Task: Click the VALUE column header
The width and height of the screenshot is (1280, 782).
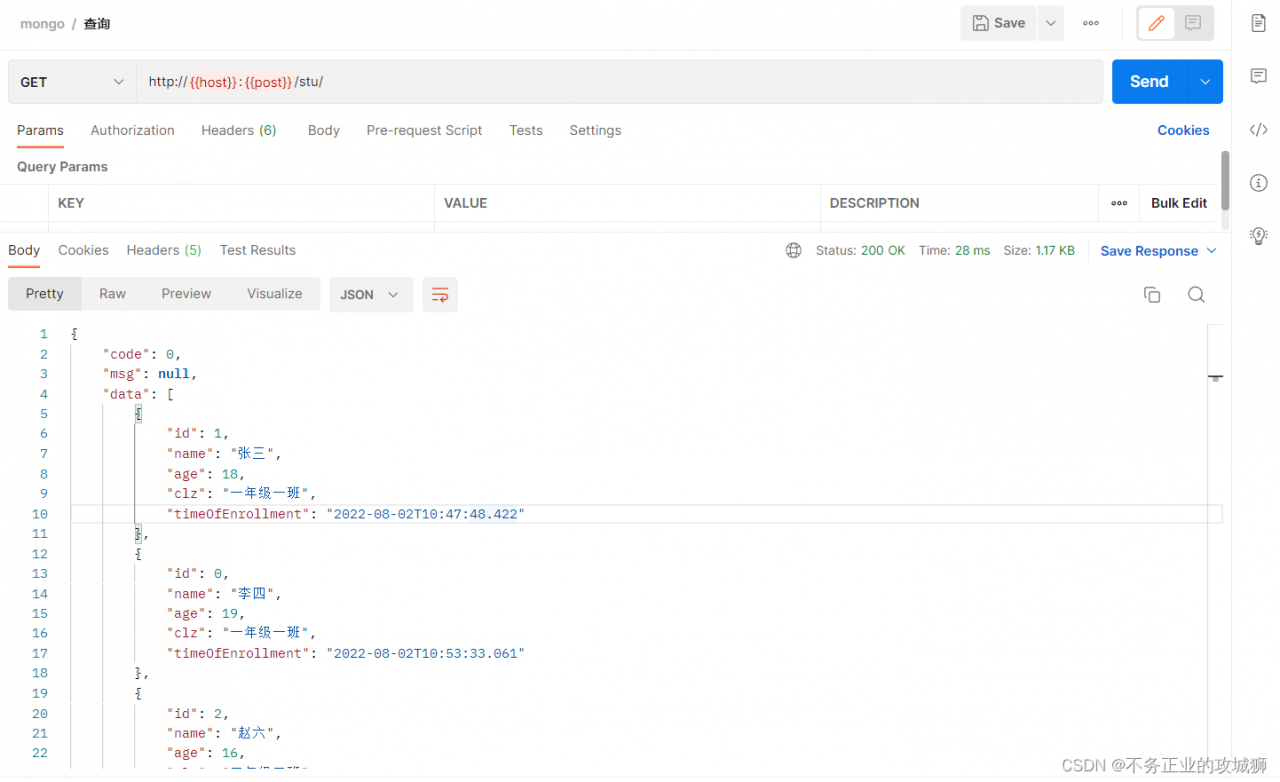Action: pyautogui.click(x=465, y=203)
